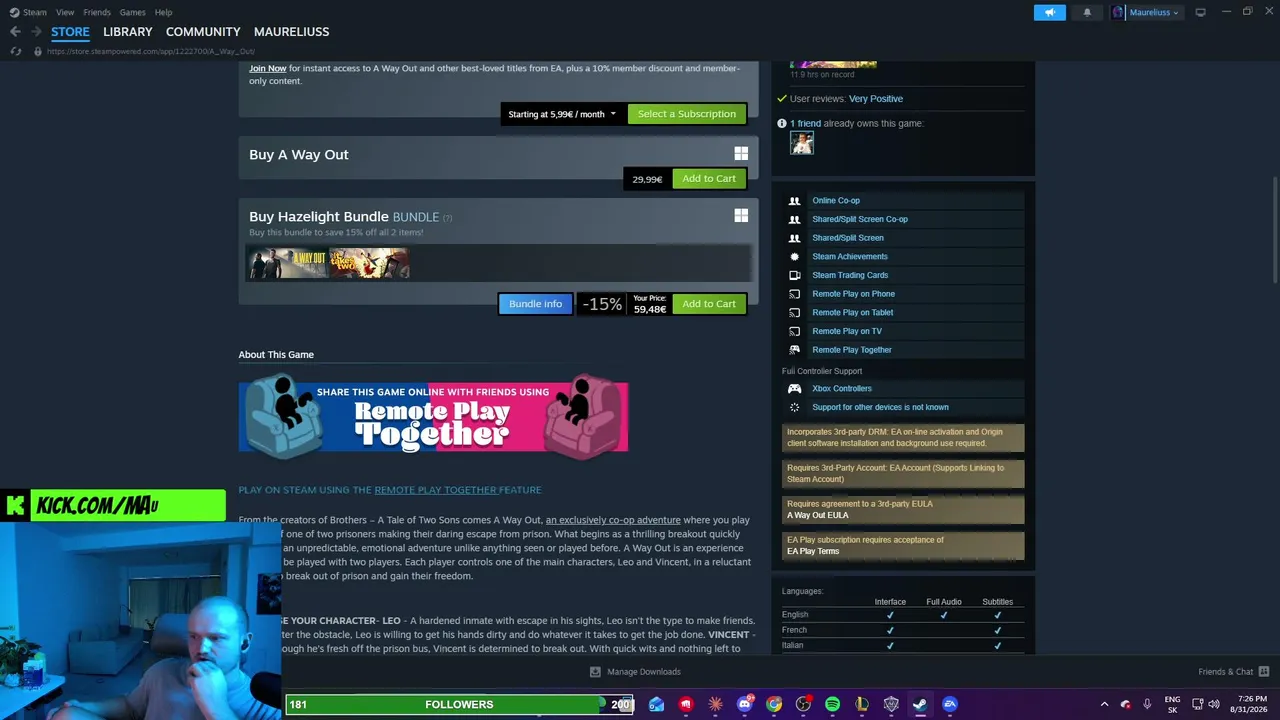This screenshot has height=720, width=1280.
Task: Click the Support for other devices link
Action: pyautogui.click(x=880, y=407)
